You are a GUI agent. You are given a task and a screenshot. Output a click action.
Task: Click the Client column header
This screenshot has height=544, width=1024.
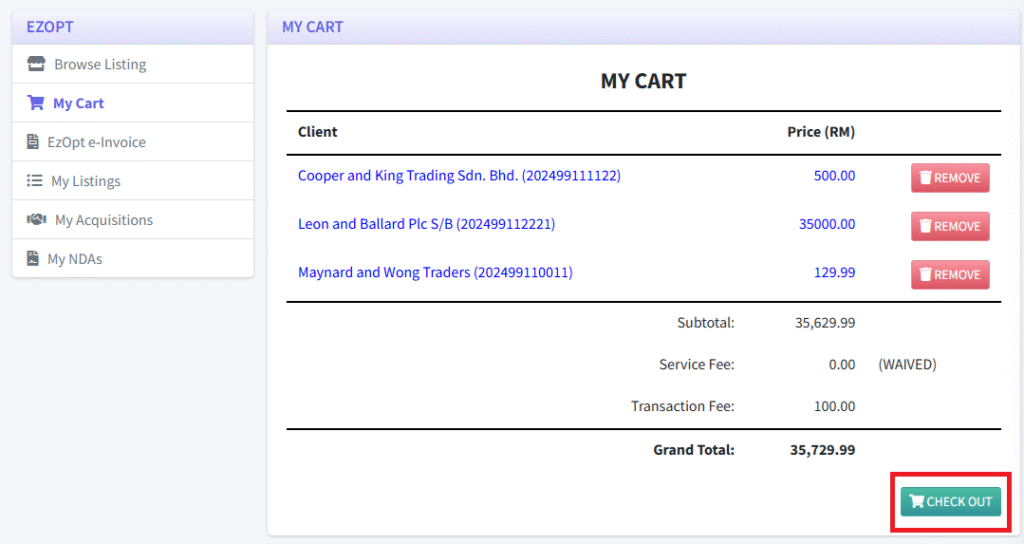pos(317,132)
